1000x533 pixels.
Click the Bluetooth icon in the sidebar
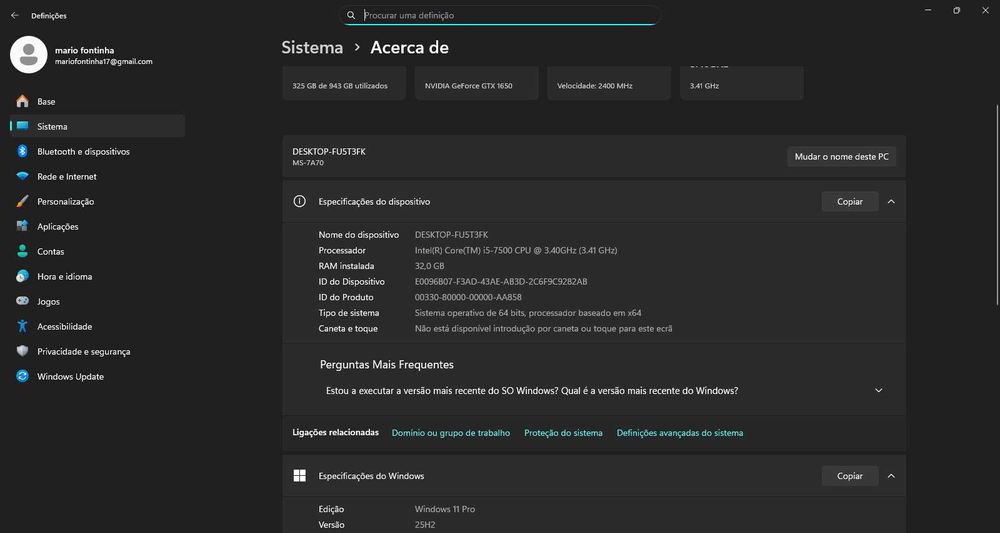(22, 151)
